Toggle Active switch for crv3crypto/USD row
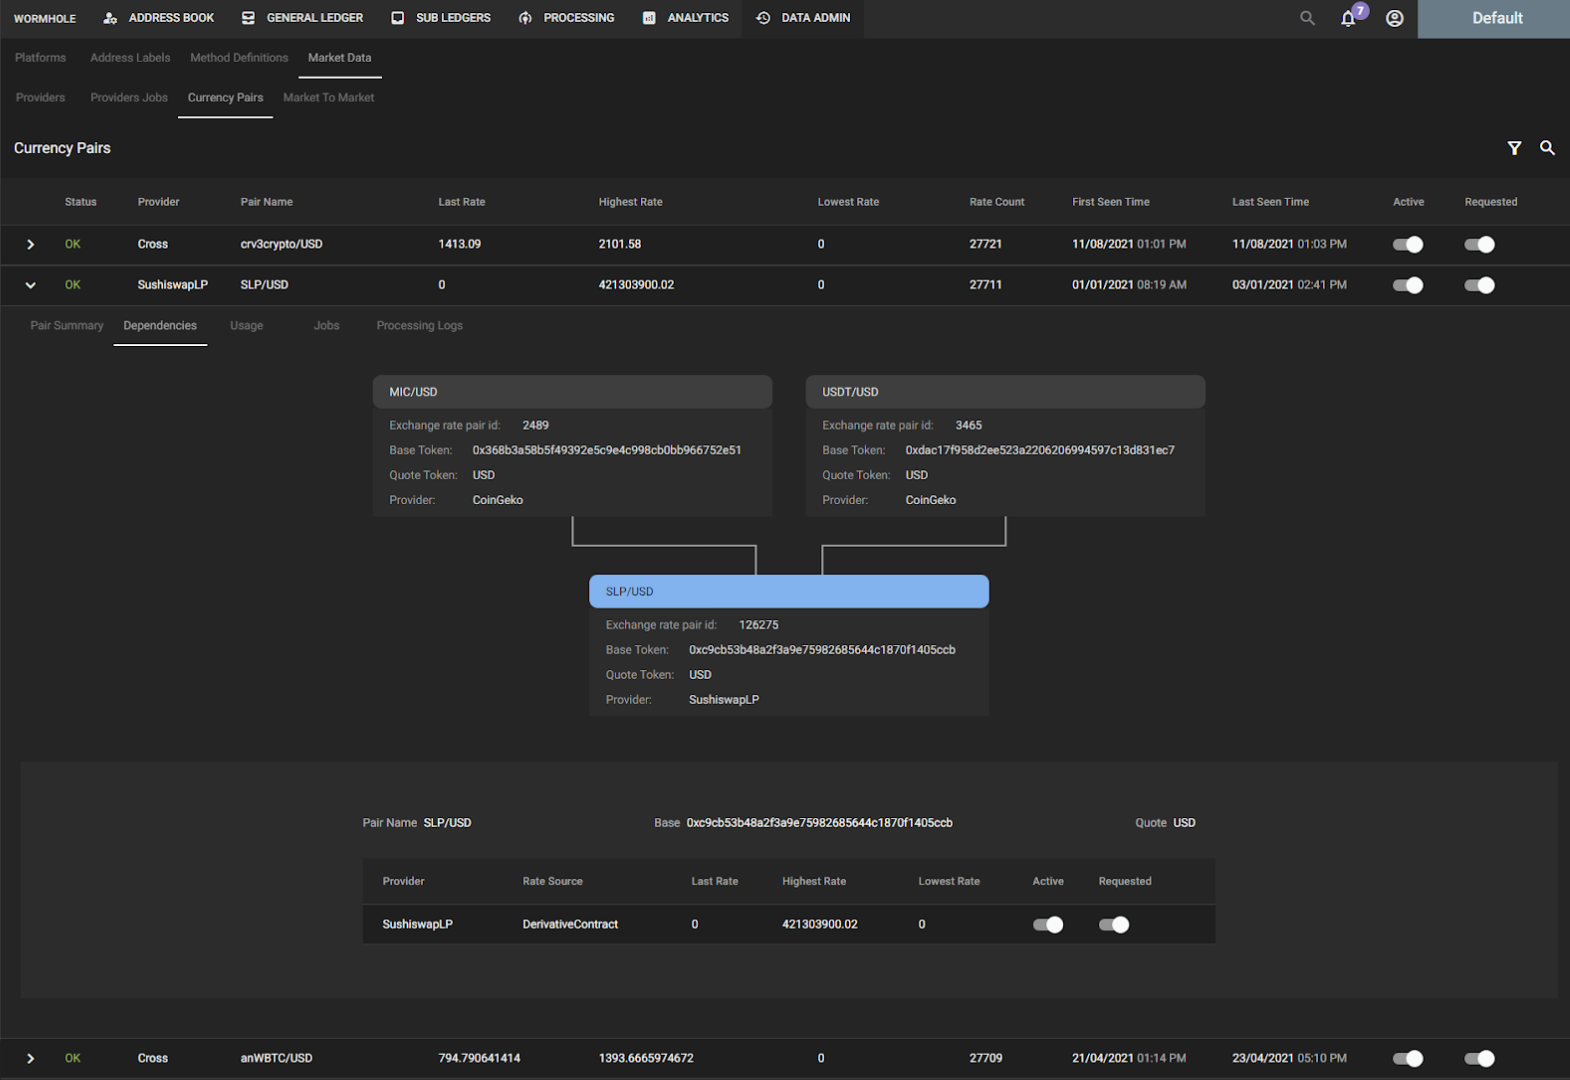 (x=1408, y=244)
